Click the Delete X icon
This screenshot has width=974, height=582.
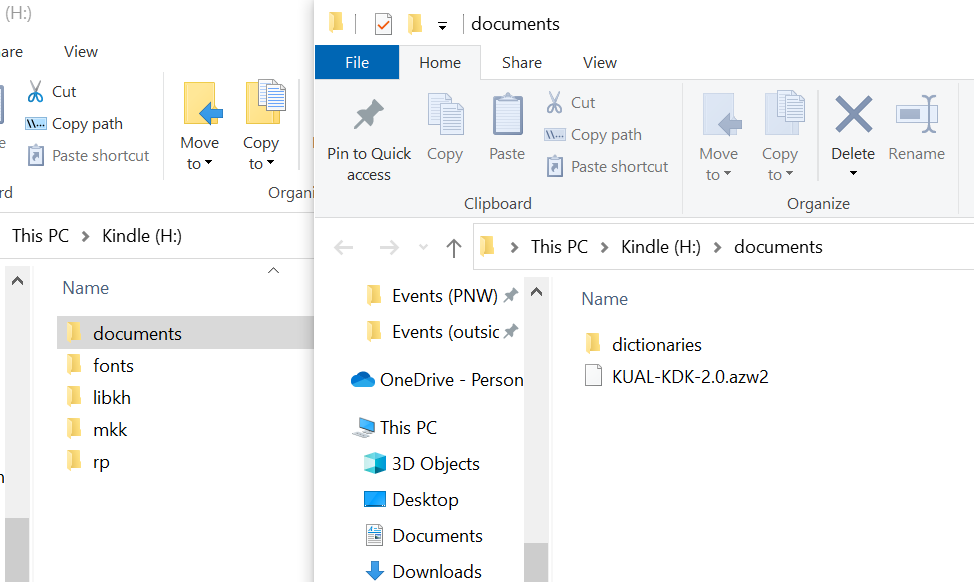tap(853, 115)
